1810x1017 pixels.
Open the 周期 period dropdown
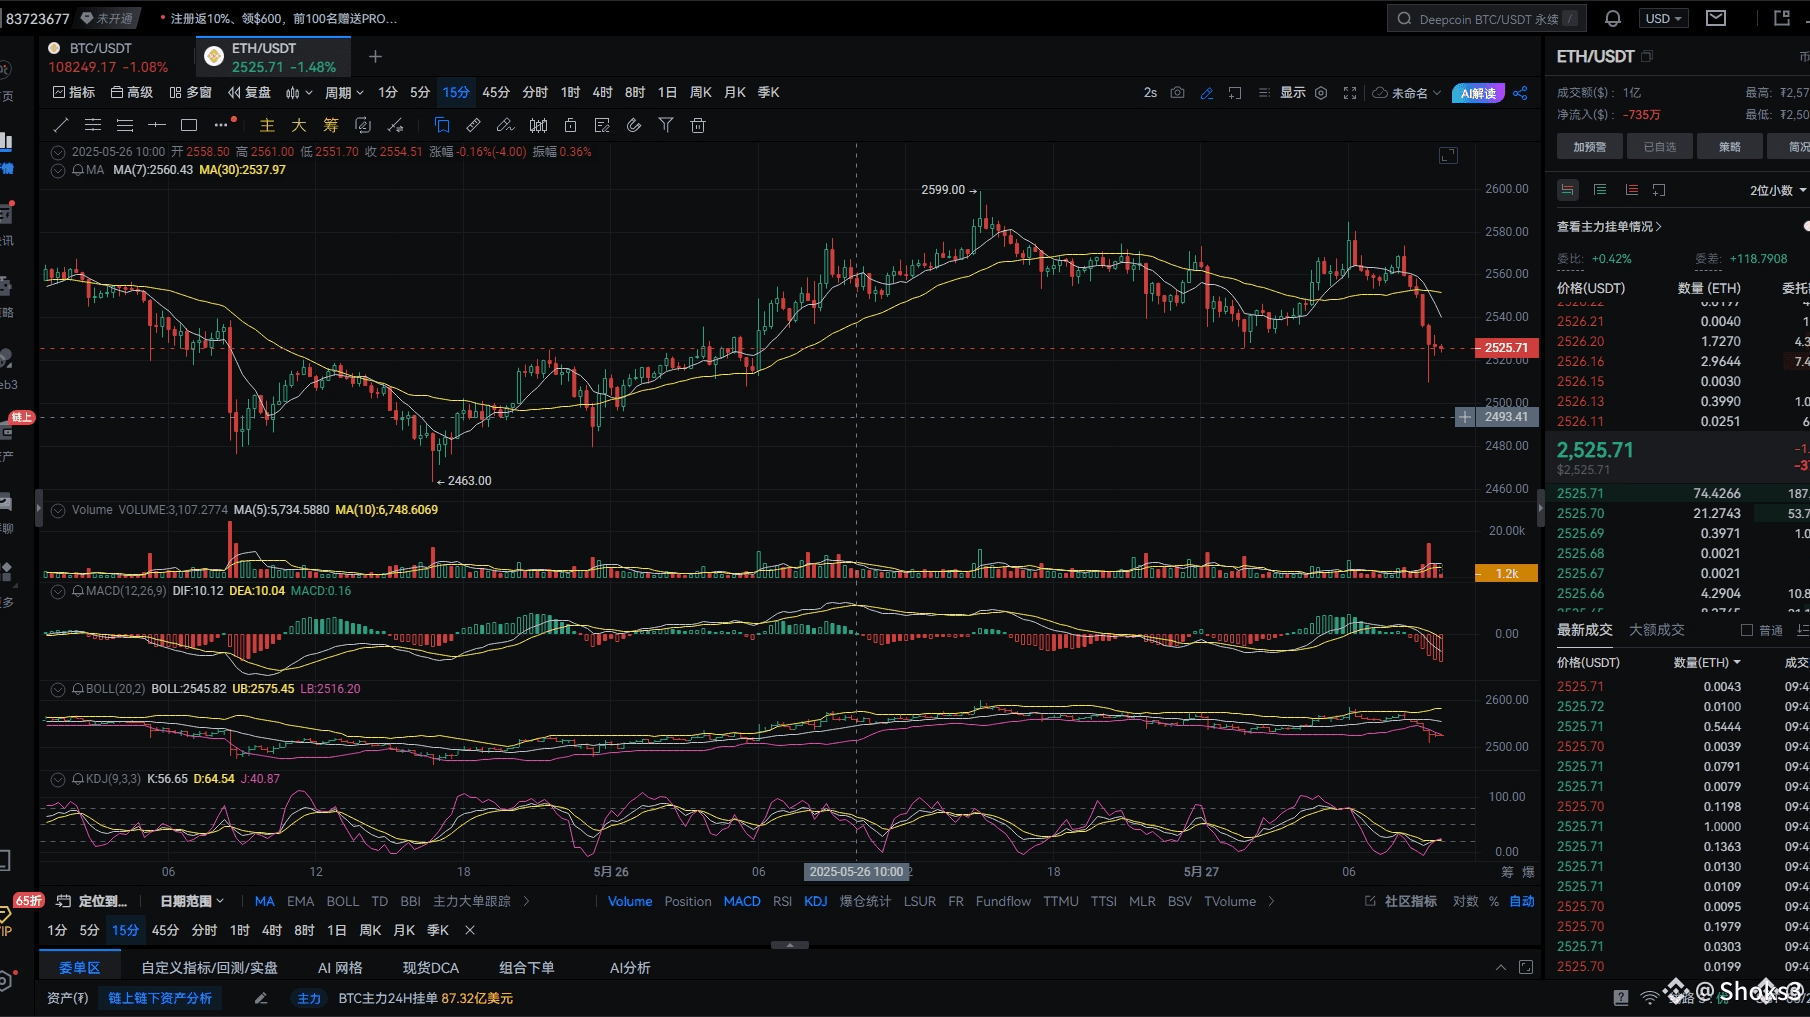click(x=344, y=92)
